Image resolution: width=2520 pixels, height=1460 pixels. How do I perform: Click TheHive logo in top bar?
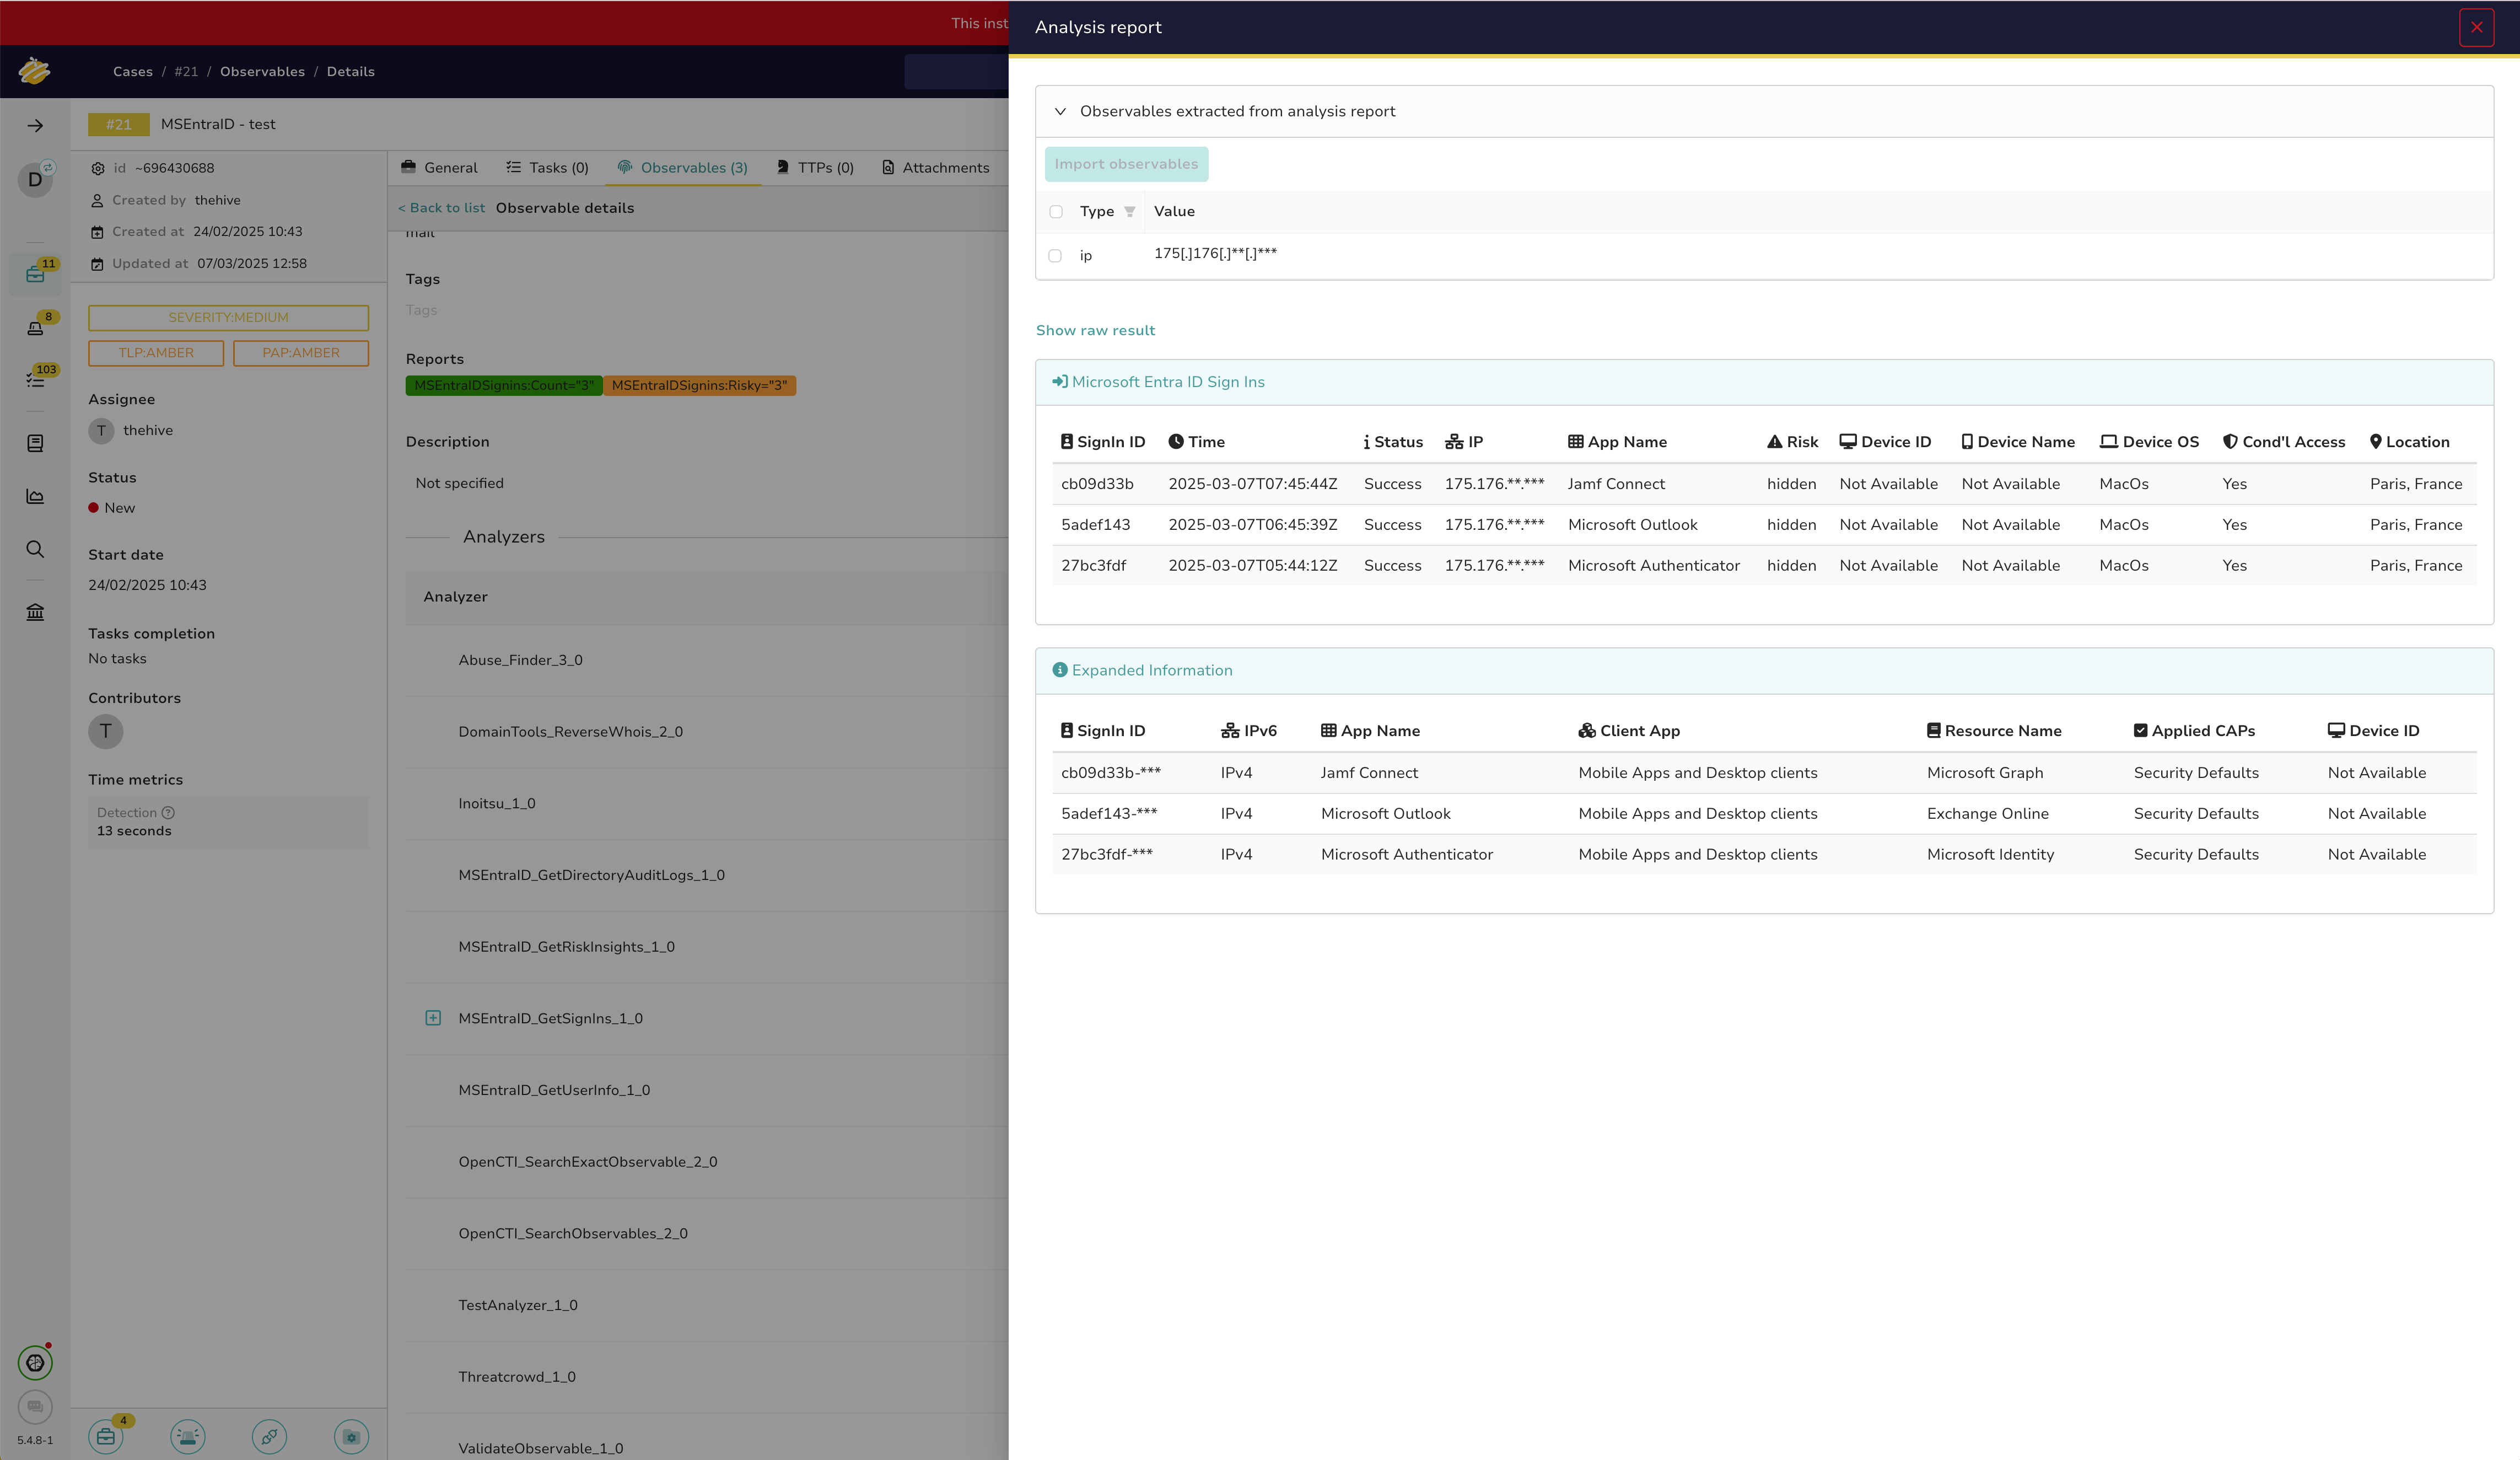pyautogui.click(x=35, y=71)
